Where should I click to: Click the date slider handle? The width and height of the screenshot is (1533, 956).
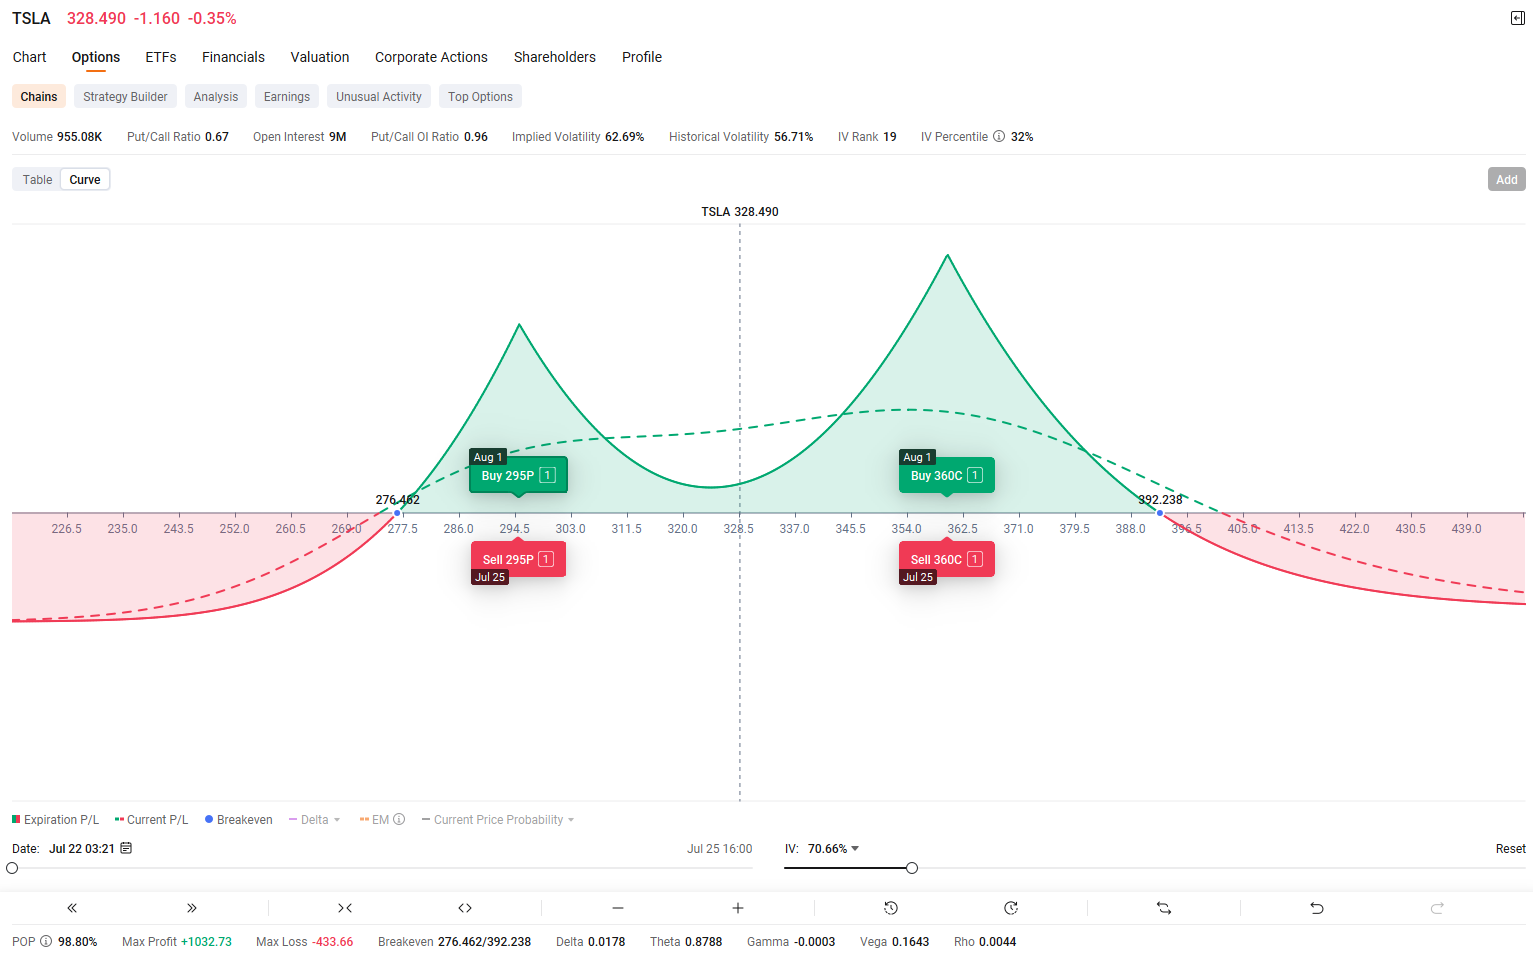[12, 868]
